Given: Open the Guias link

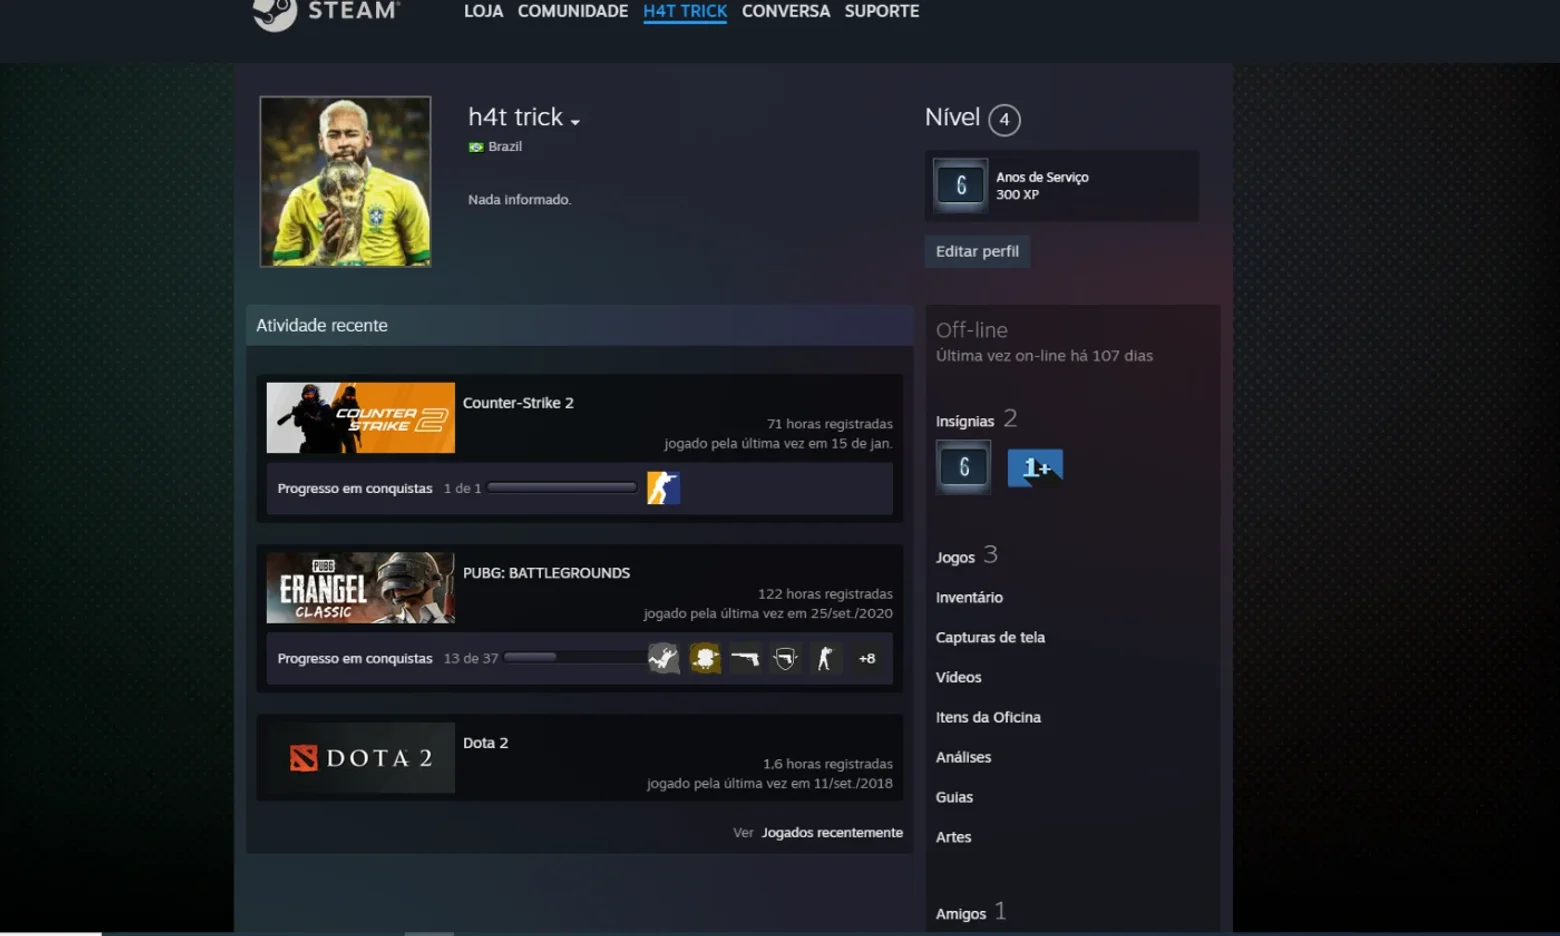Looking at the screenshot, I should click(954, 797).
